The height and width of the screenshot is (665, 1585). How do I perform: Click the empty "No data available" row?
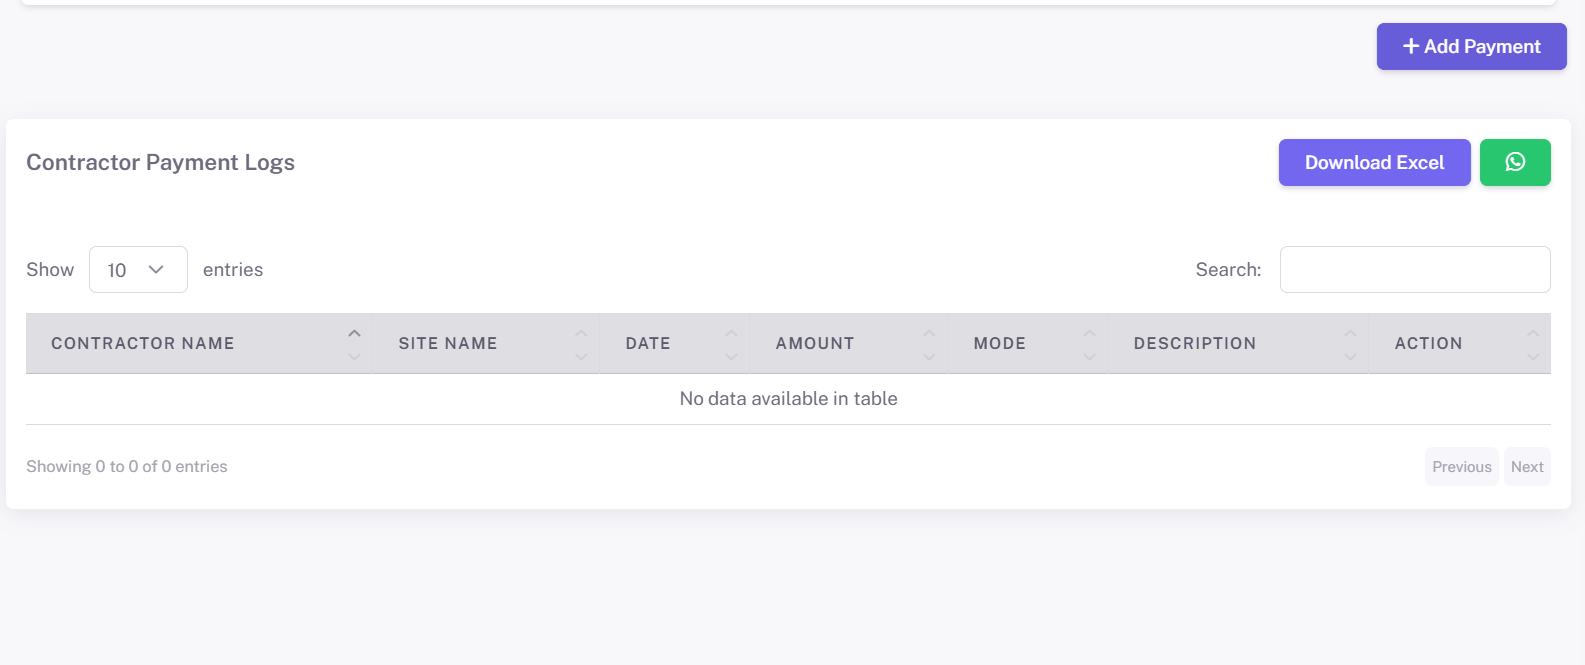788,399
